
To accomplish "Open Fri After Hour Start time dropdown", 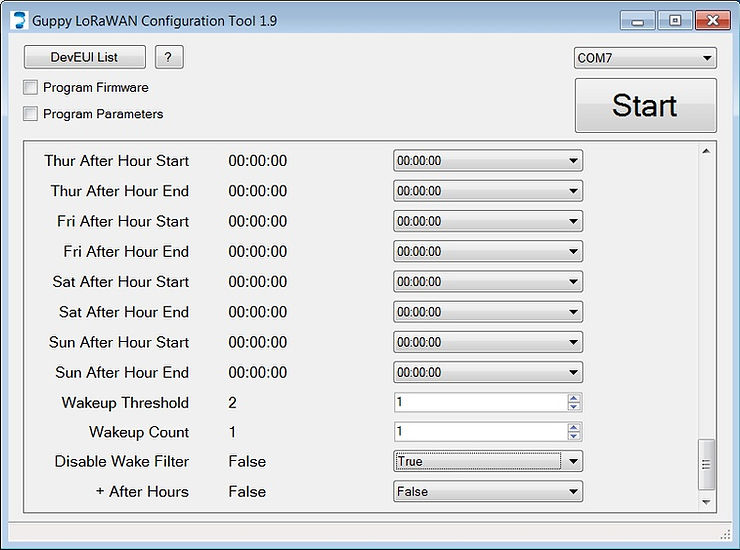I will (488, 221).
